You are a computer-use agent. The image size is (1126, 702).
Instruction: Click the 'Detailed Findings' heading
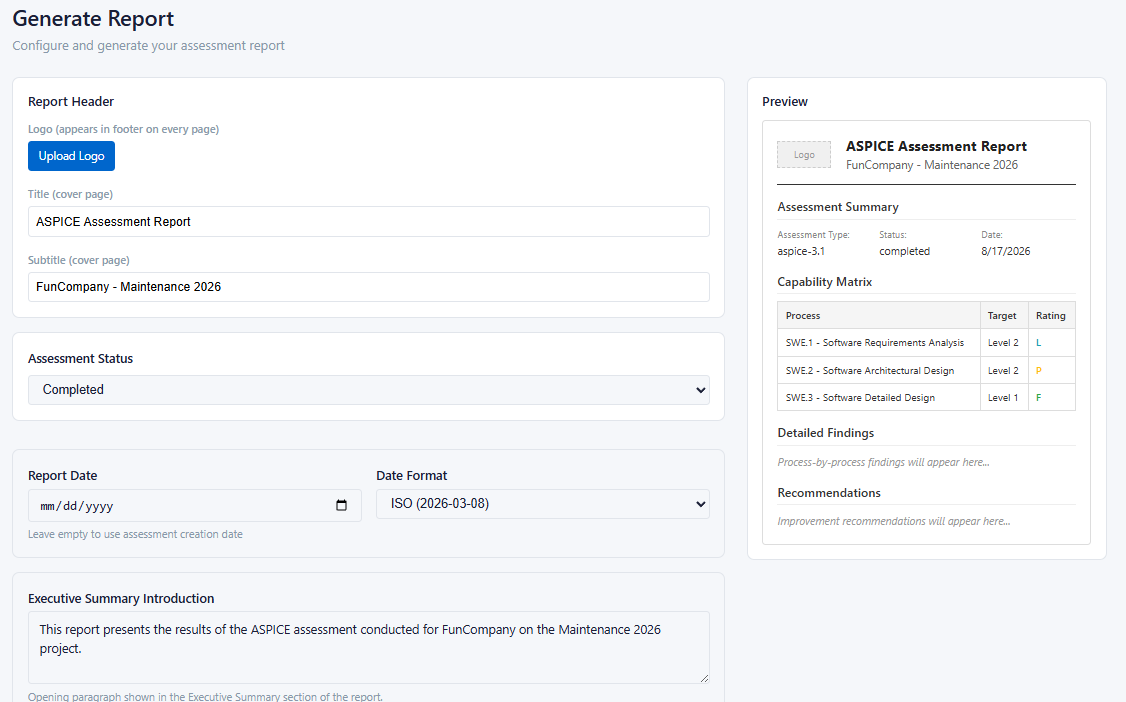[x=825, y=433]
